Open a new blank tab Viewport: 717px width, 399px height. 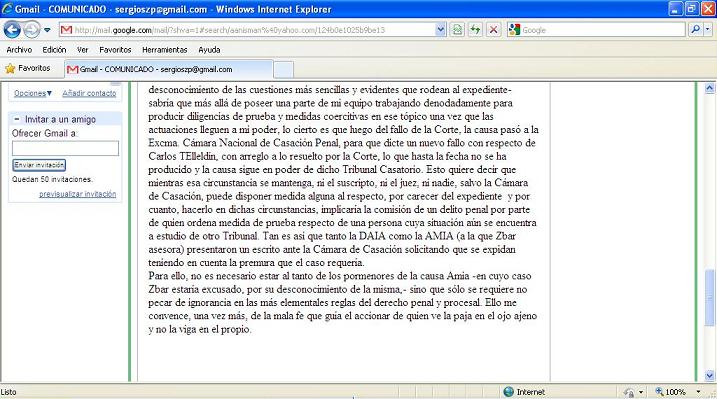click(x=284, y=69)
